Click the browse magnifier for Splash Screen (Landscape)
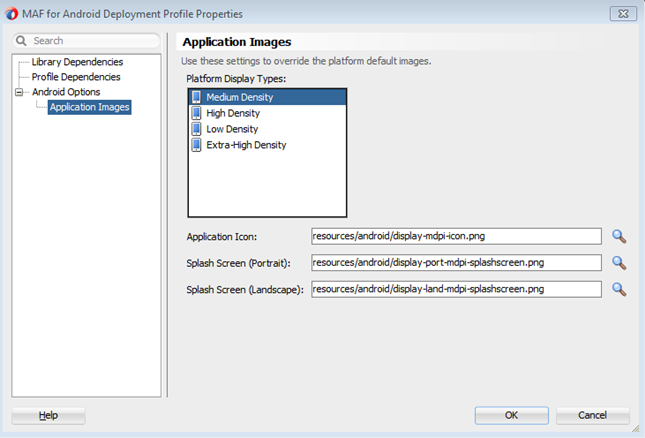 pos(619,290)
